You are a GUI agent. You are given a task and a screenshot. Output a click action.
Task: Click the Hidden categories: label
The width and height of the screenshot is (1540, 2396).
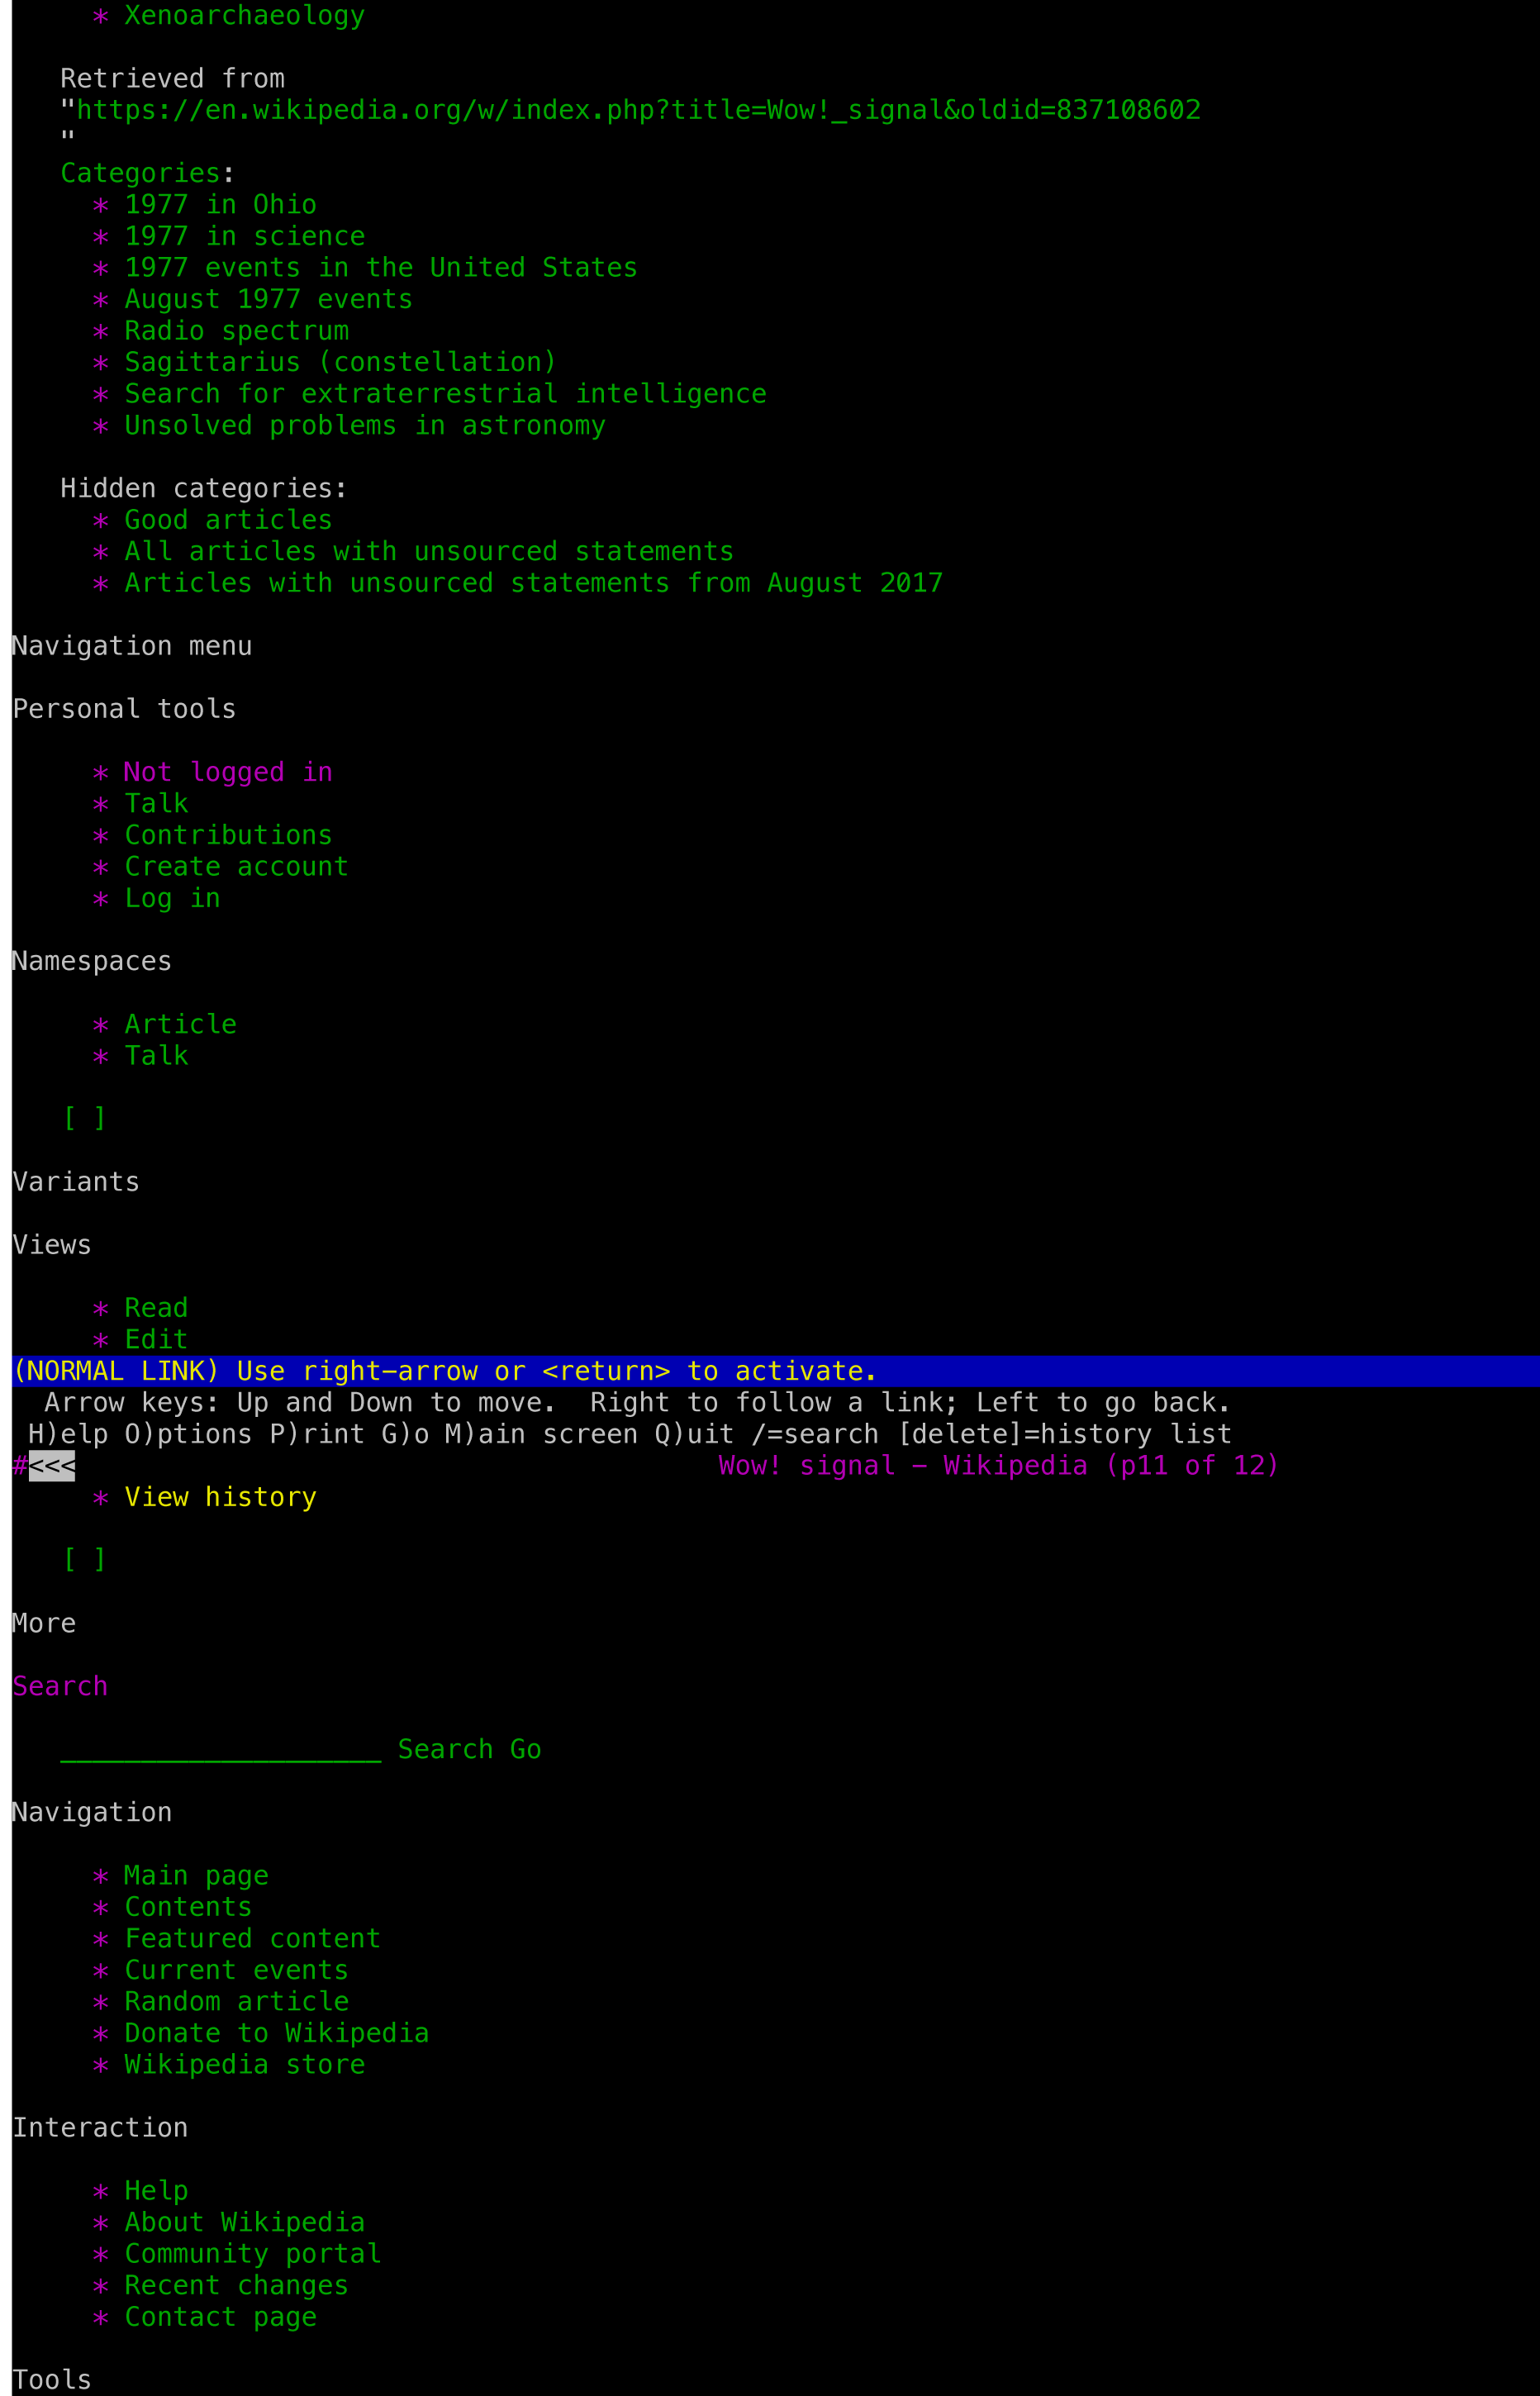[204, 488]
